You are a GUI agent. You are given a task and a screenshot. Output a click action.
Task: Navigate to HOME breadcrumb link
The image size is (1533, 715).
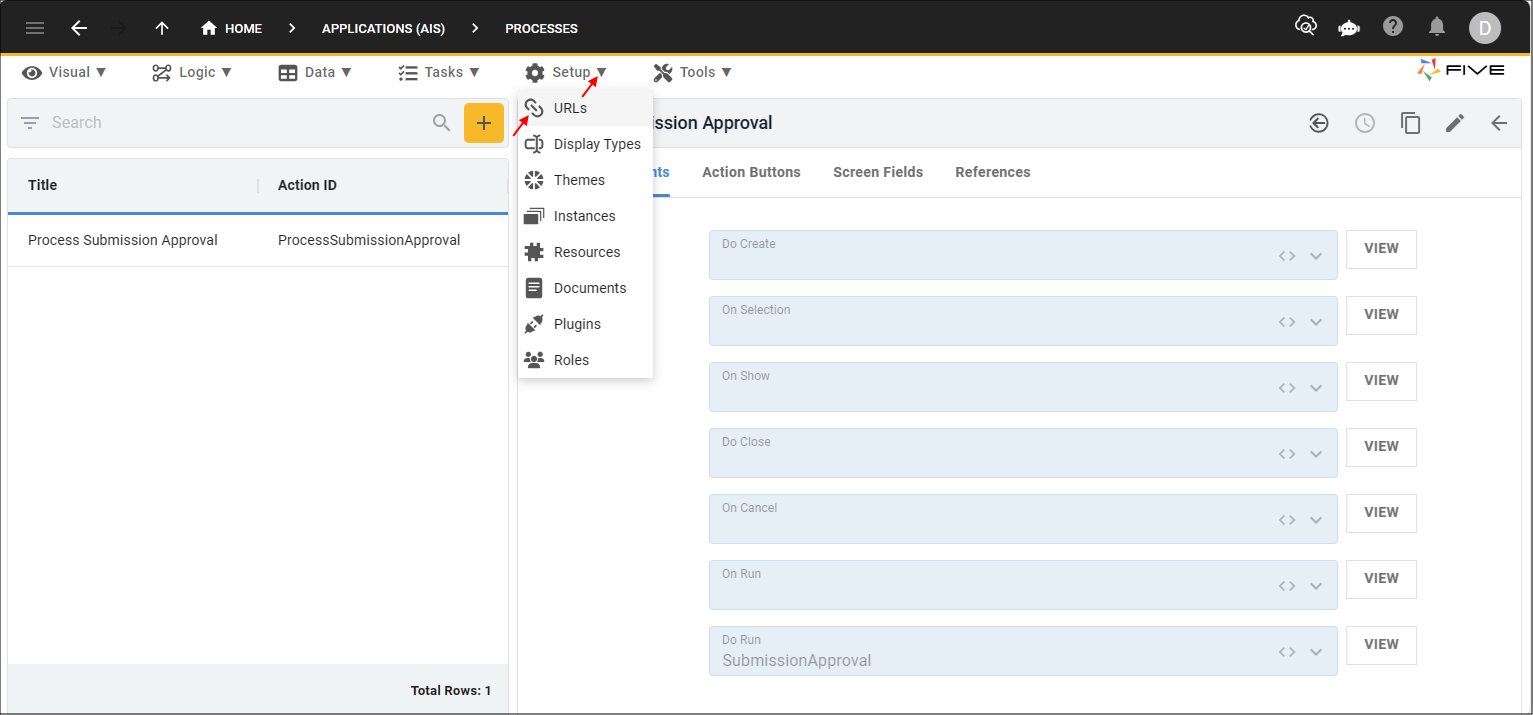click(232, 28)
